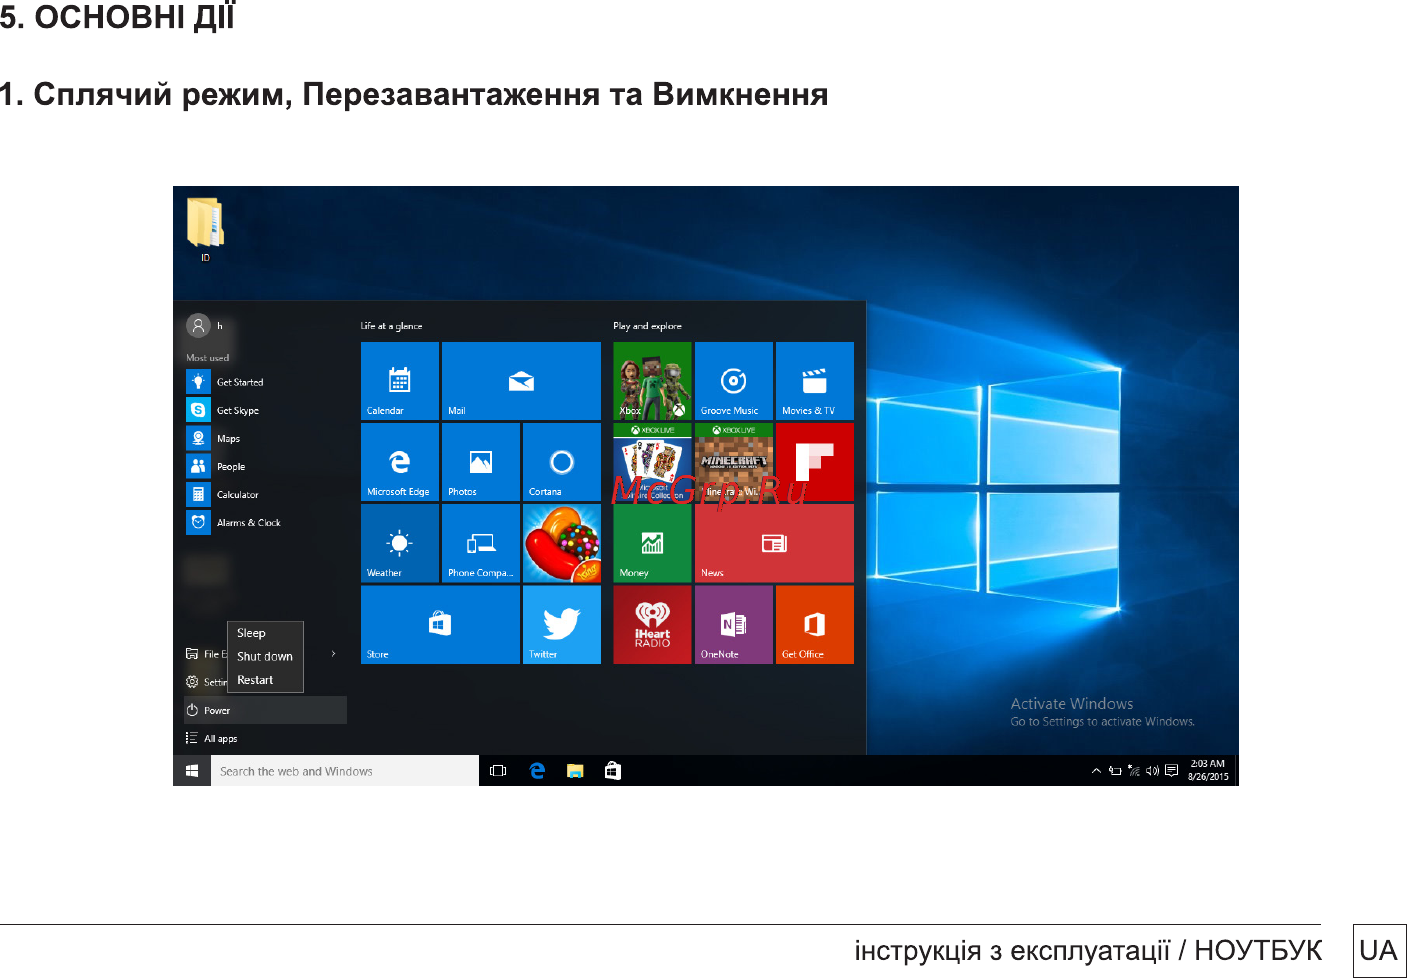
Task: Open the Action Center notifications icon
Action: click(x=1171, y=771)
